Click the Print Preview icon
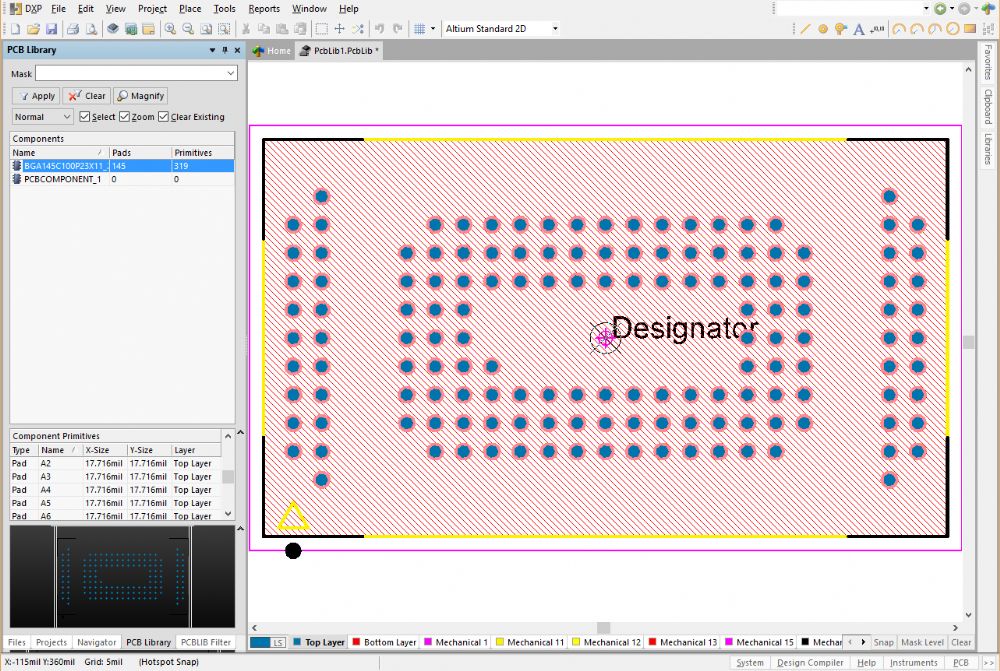 point(91,29)
